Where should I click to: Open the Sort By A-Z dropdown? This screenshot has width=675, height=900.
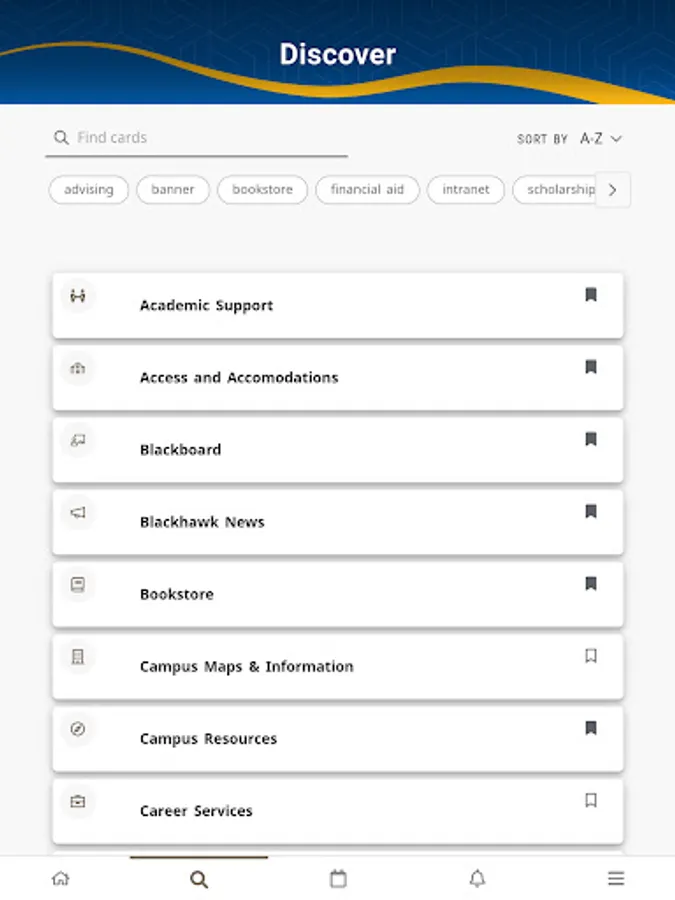coord(600,138)
